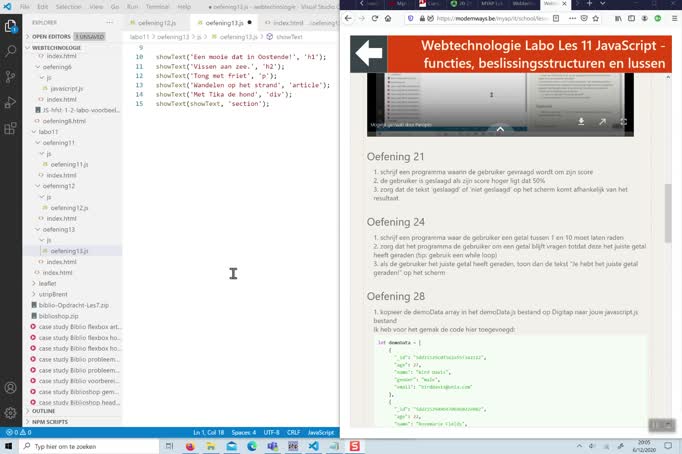Reload the Firefox page
The height and width of the screenshot is (454, 682).
pyautogui.click(x=375, y=18)
